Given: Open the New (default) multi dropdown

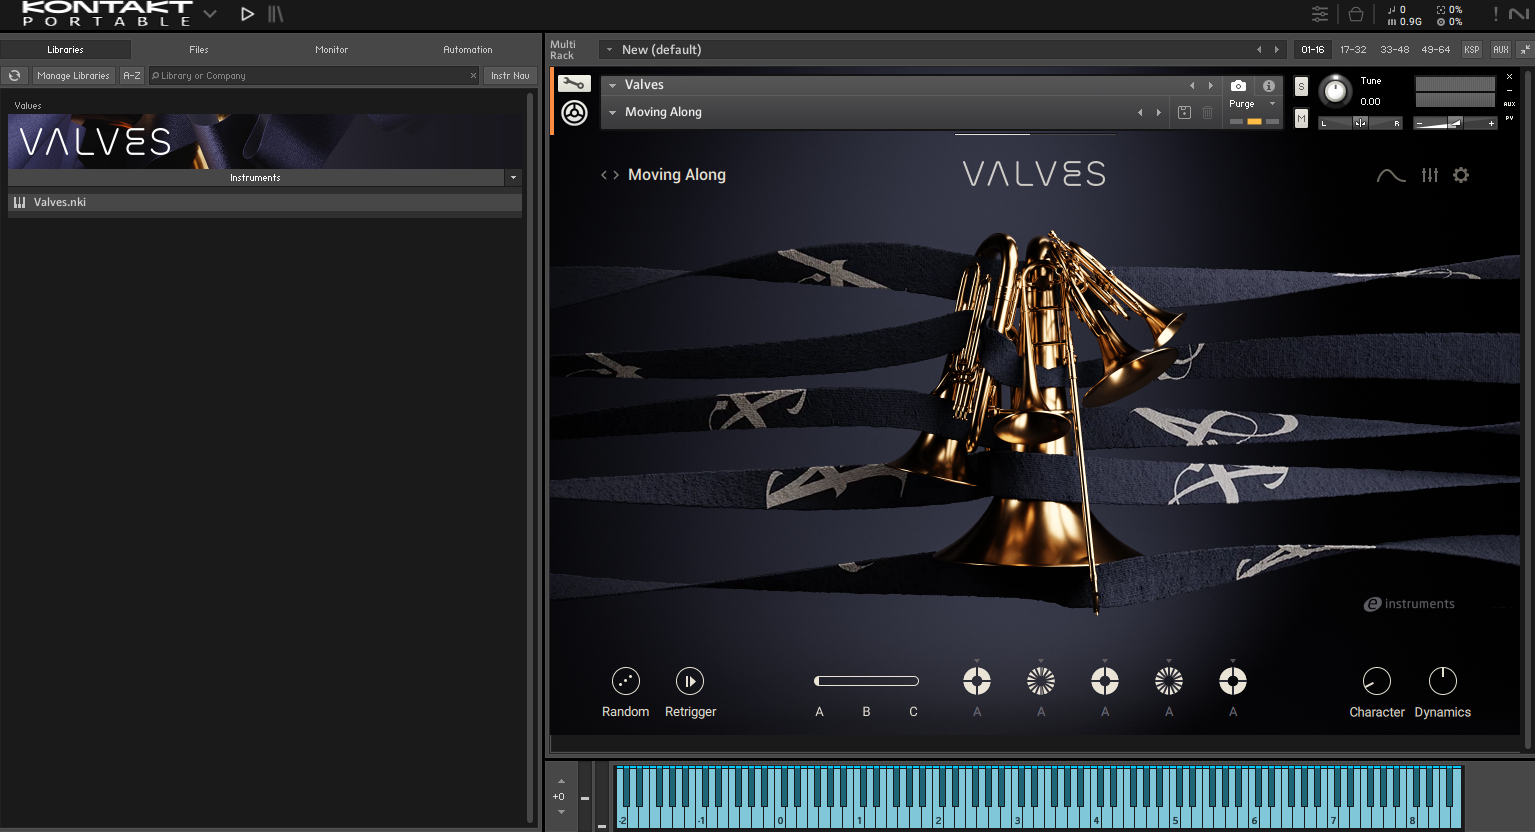Looking at the screenshot, I should coord(609,50).
